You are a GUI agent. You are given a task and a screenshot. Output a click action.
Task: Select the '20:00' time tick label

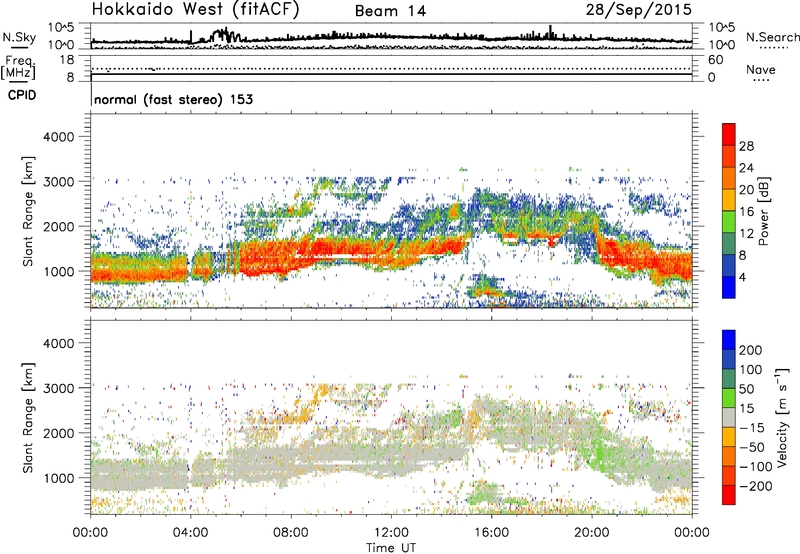tap(591, 533)
